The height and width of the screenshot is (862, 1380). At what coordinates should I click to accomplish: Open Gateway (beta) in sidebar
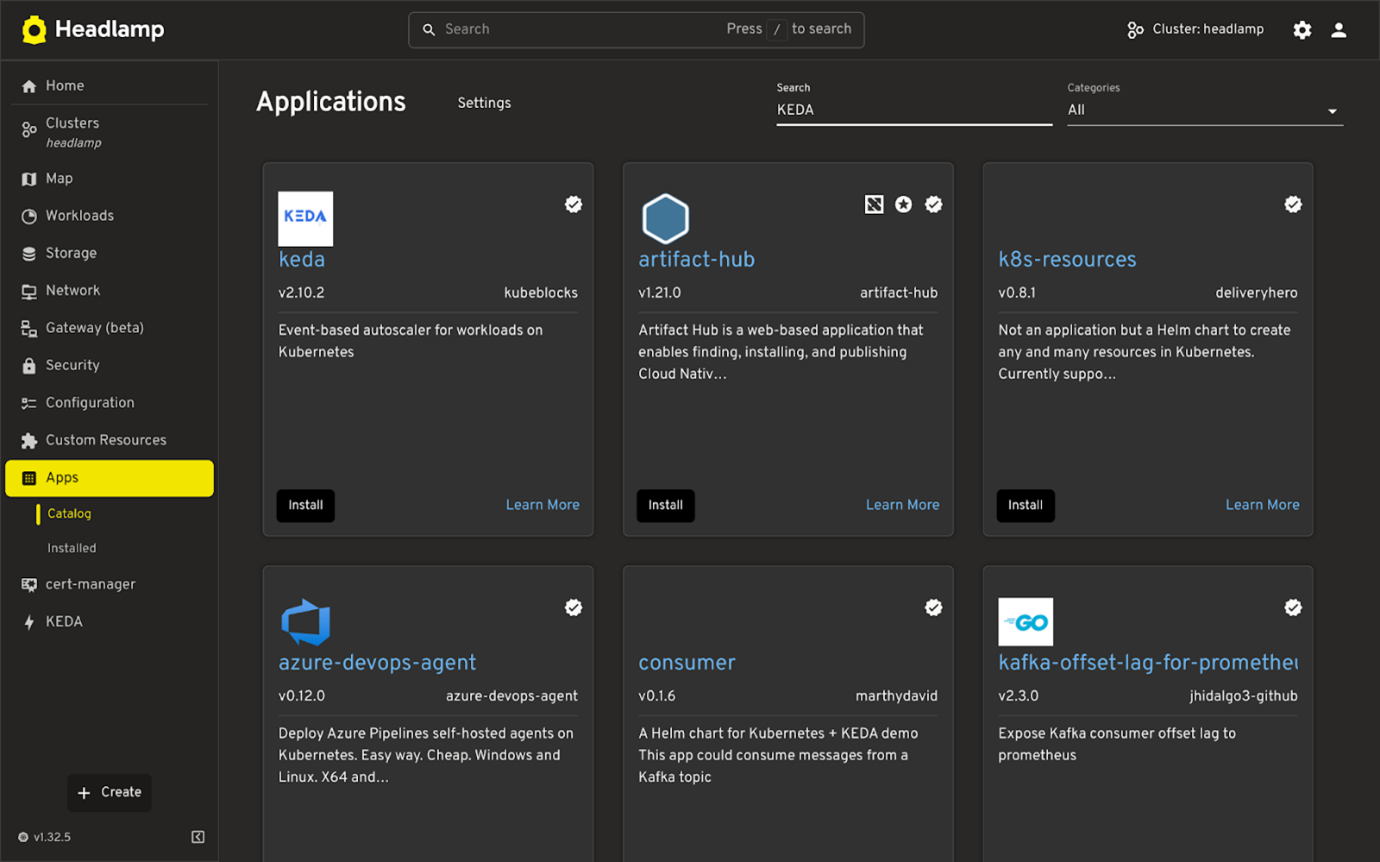[x=109, y=328]
